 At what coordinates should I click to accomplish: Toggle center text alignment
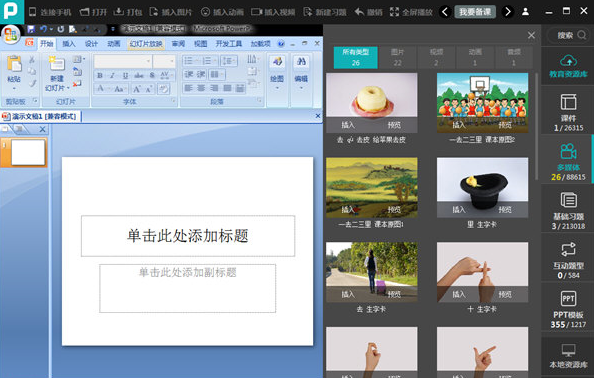coord(201,88)
